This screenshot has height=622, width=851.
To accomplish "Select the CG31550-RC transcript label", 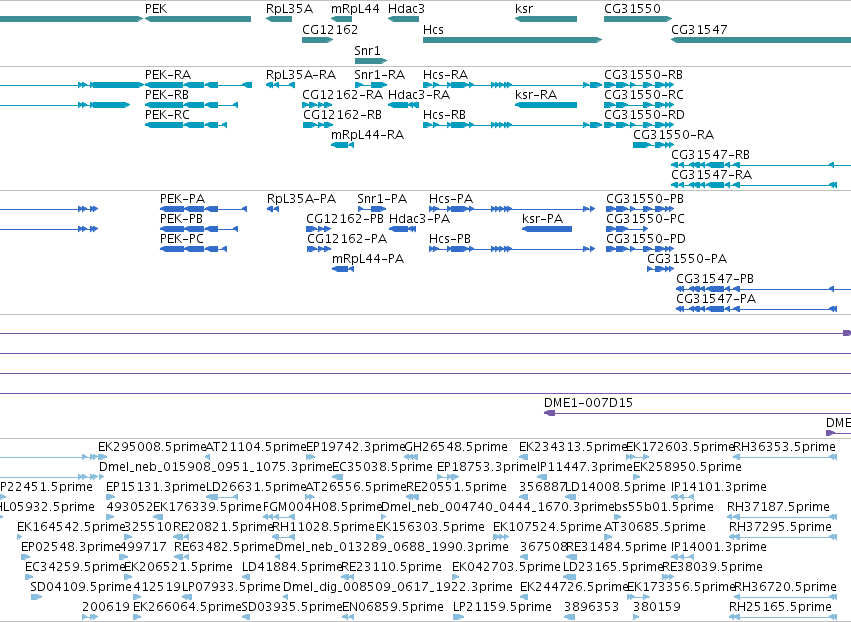I will tap(644, 94).
